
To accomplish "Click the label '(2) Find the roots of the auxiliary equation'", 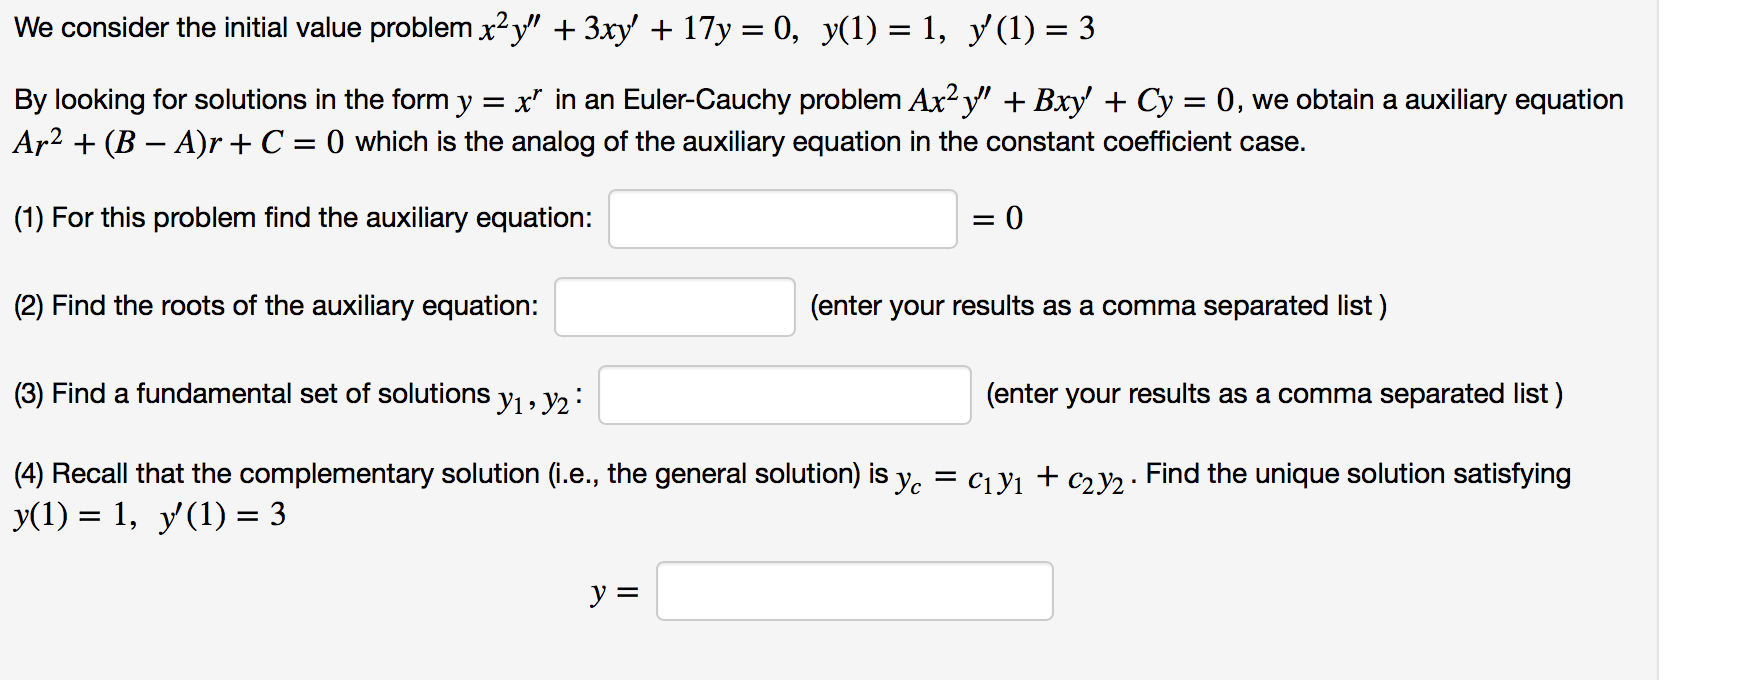I will pos(275,306).
